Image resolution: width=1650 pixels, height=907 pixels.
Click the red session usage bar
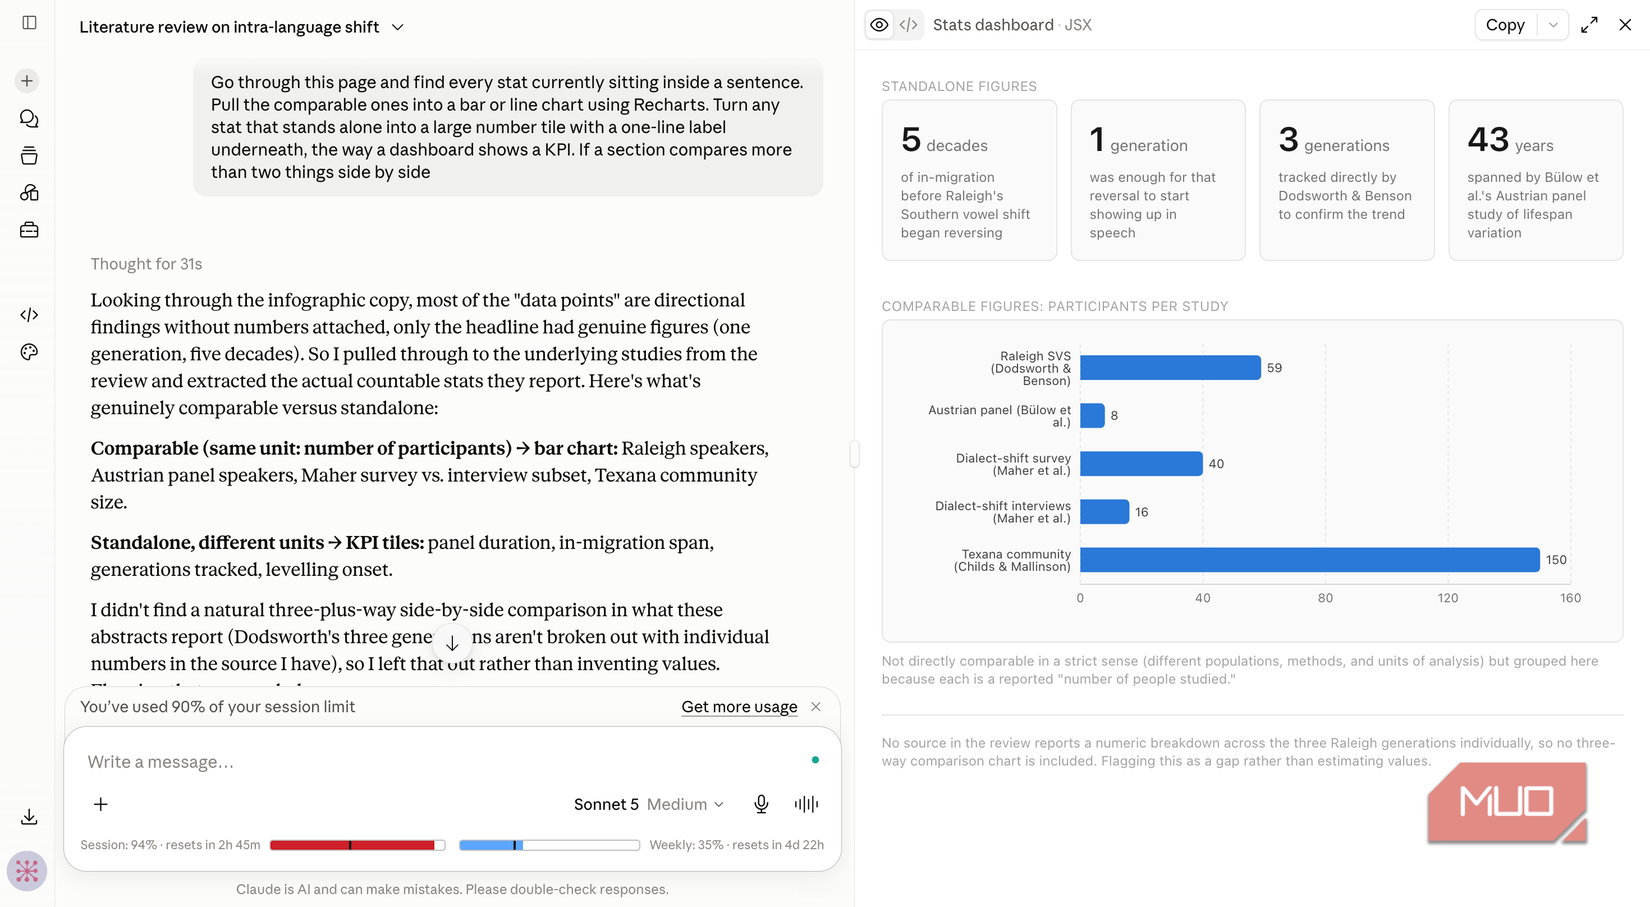[357, 845]
